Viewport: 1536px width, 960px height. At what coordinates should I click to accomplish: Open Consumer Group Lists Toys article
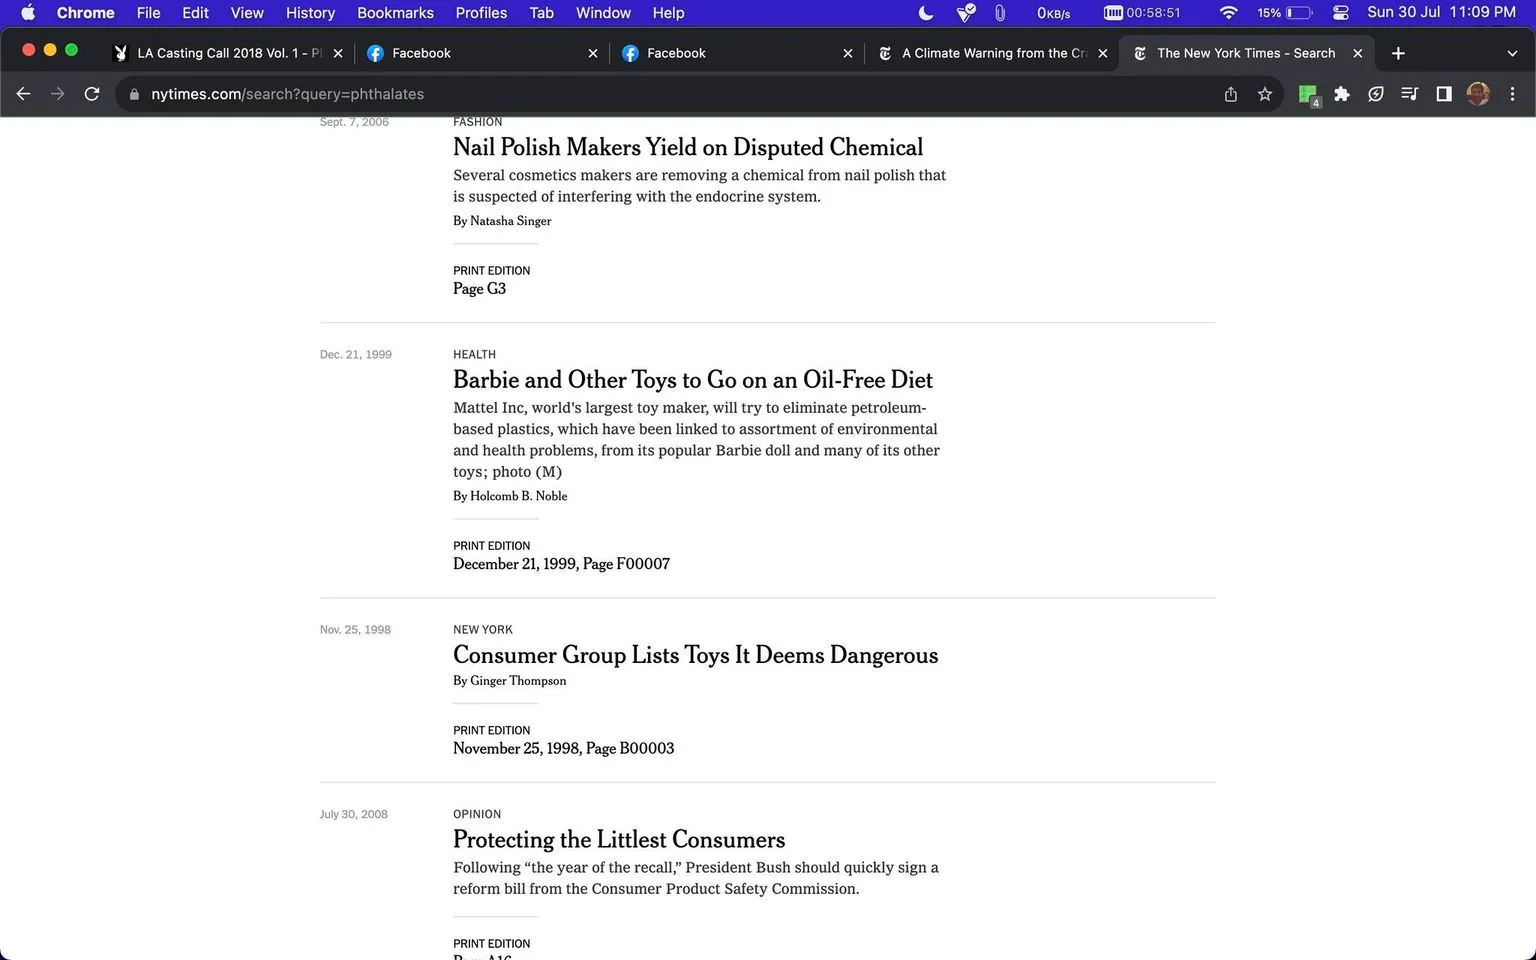696,655
